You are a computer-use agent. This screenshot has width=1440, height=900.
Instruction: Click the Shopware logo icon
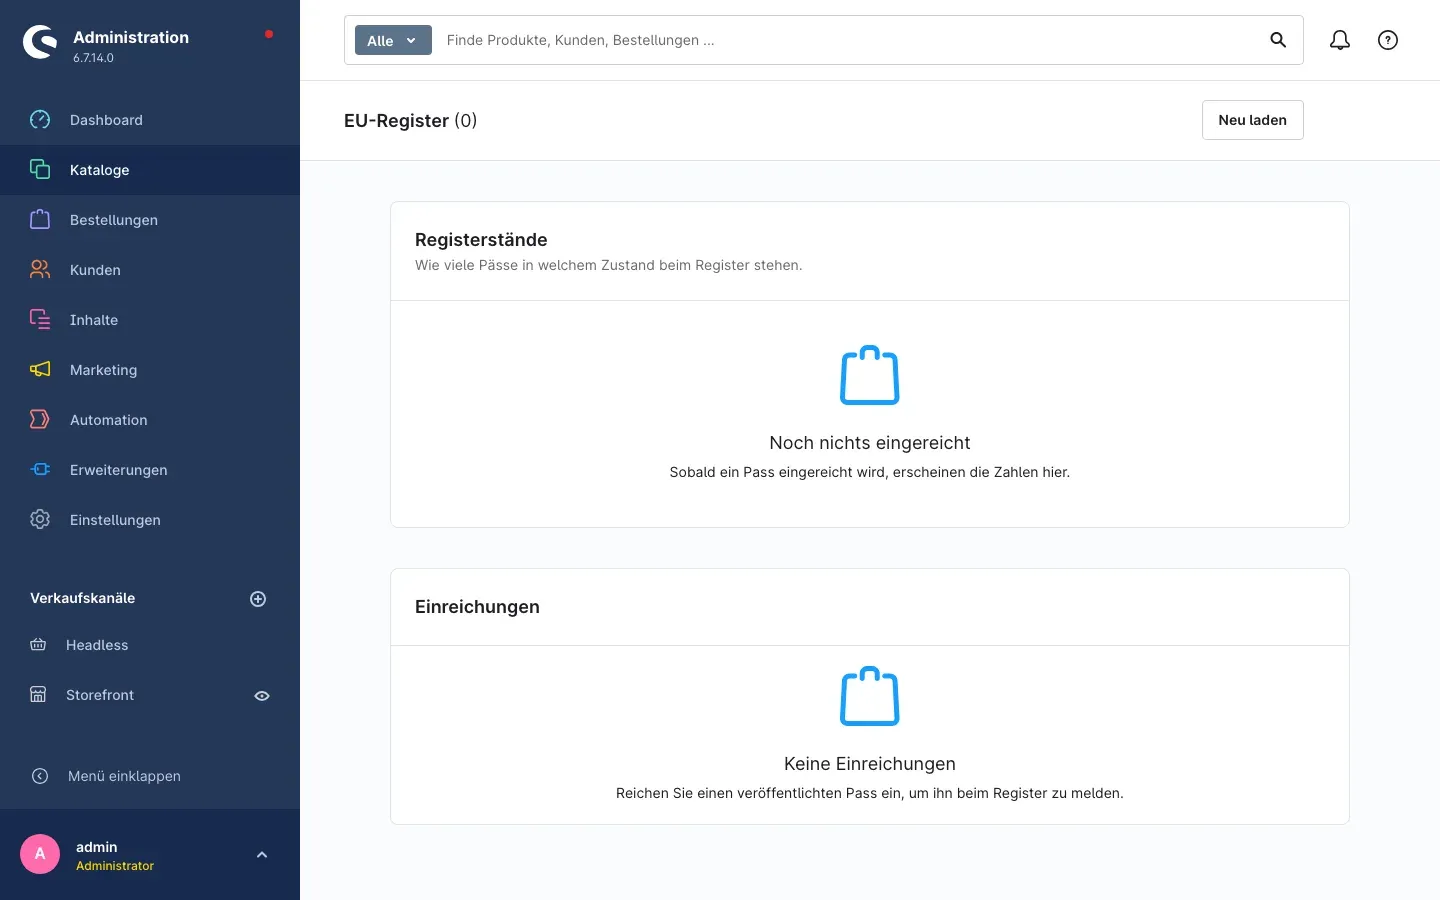click(x=40, y=42)
